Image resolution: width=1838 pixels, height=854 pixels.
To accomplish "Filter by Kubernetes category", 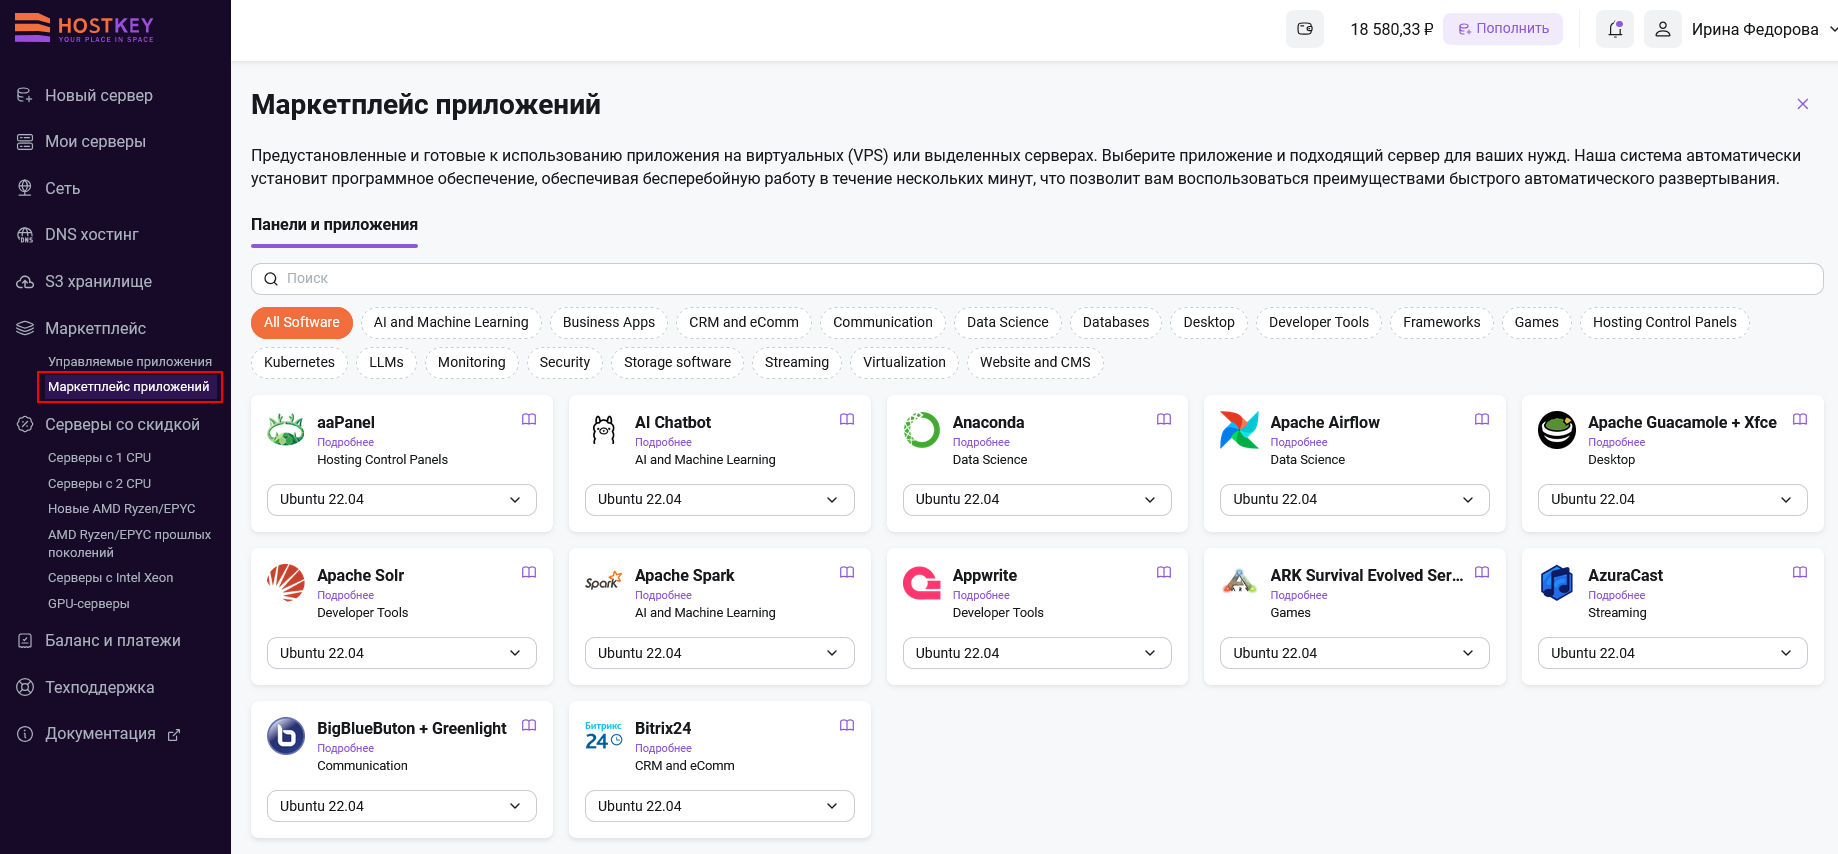I will (x=300, y=362).
